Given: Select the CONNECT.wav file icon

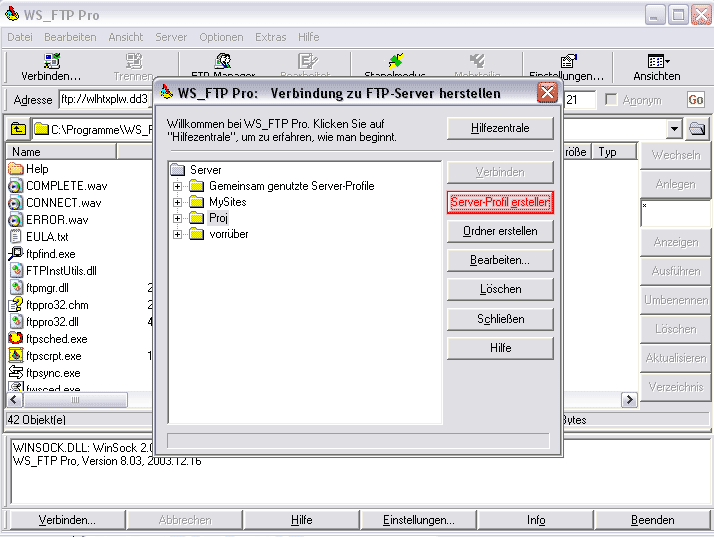Looking at the screenshot, I should tap(15, 203).
